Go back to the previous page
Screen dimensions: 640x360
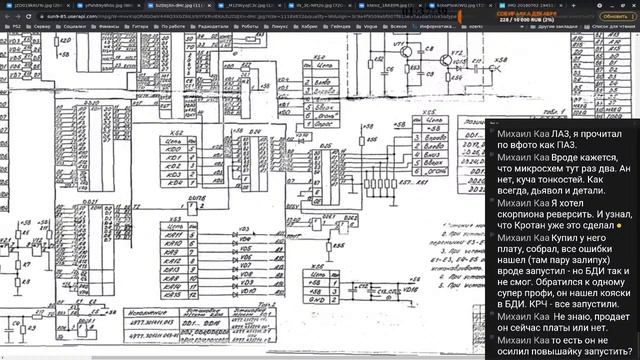pyautogui.click(x=7, y=17)
